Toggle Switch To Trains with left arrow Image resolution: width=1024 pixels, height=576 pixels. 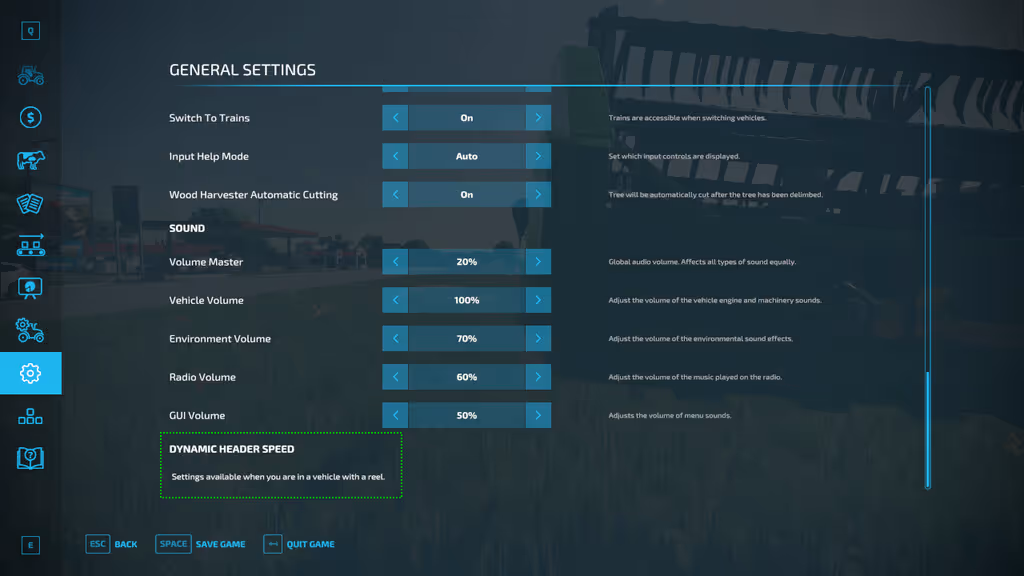(x=395, y=118)
